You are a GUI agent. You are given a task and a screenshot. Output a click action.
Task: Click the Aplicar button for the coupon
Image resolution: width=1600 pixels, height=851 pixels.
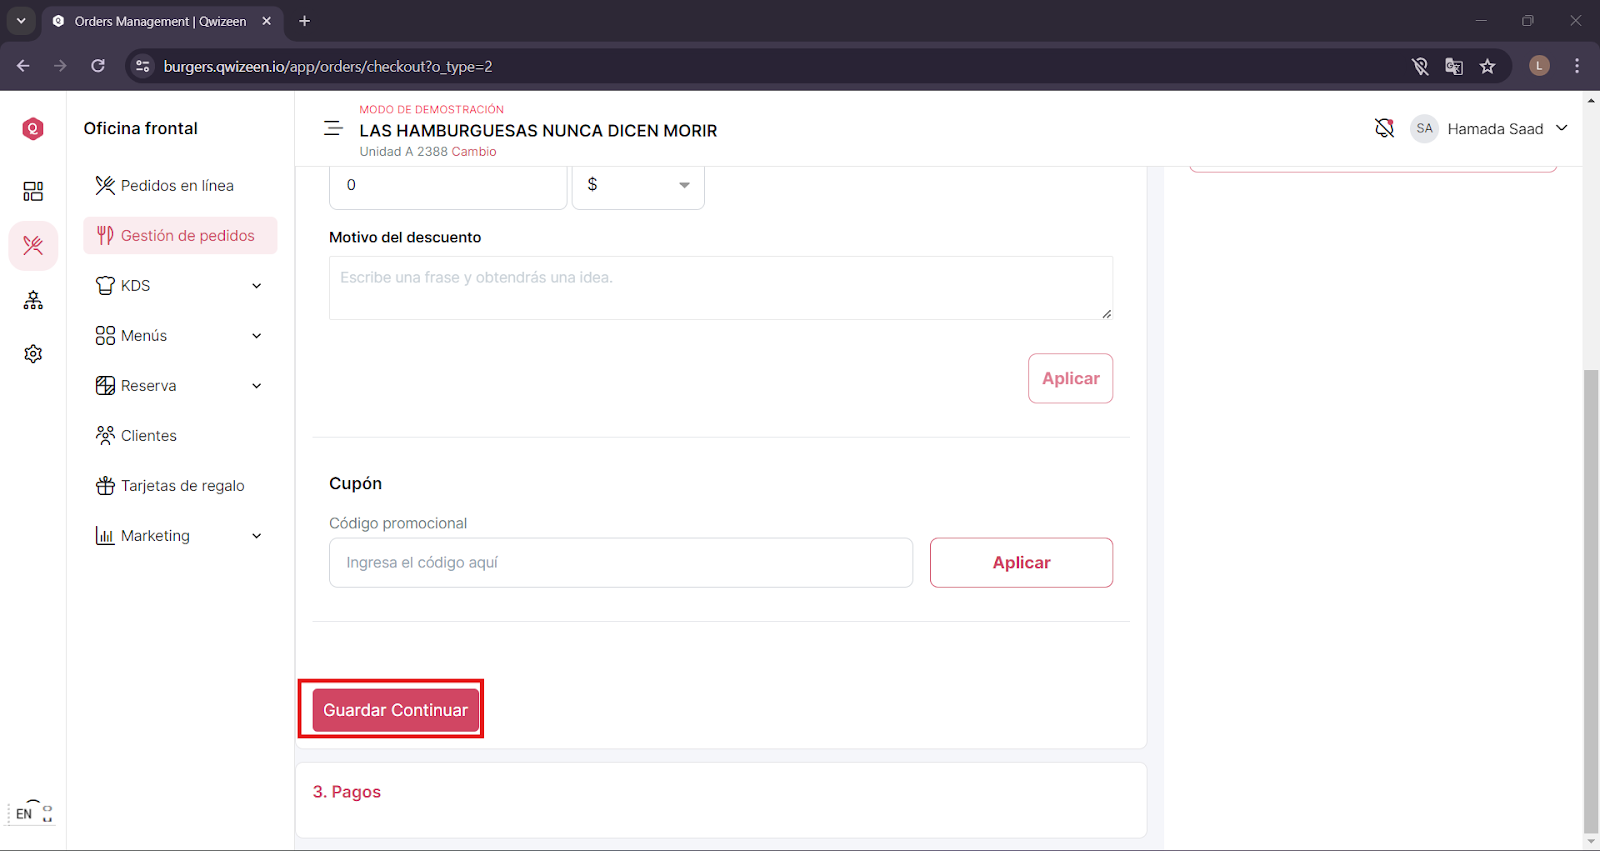[x=1021, y=563]
